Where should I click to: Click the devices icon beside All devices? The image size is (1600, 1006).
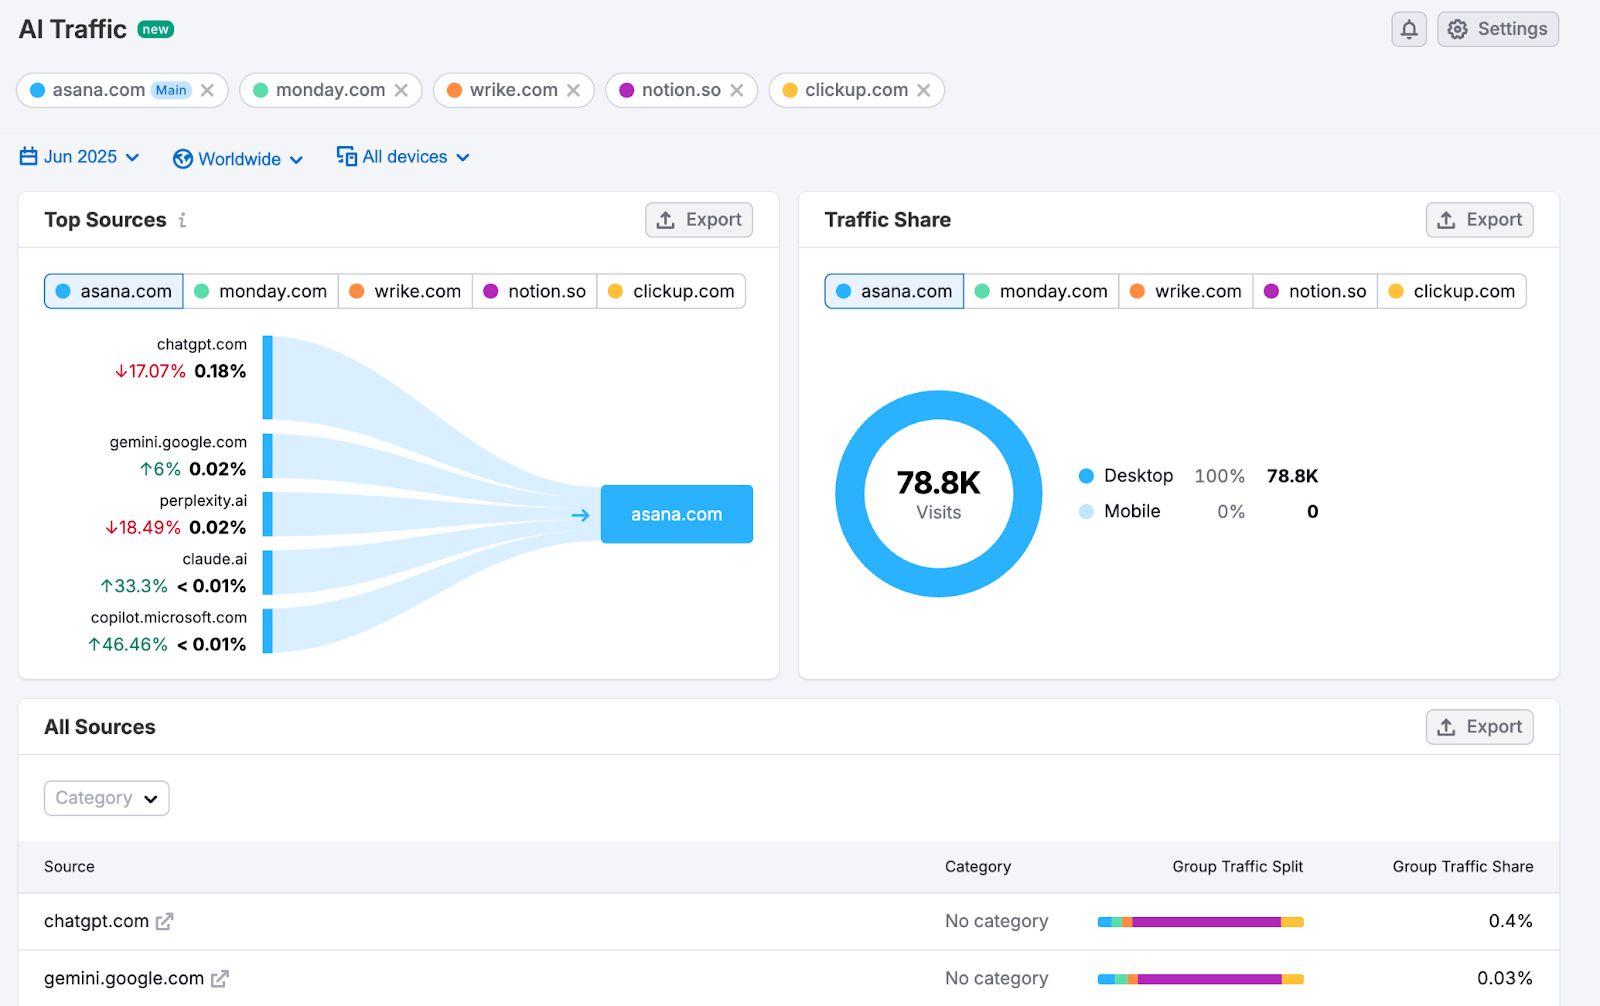345,156
